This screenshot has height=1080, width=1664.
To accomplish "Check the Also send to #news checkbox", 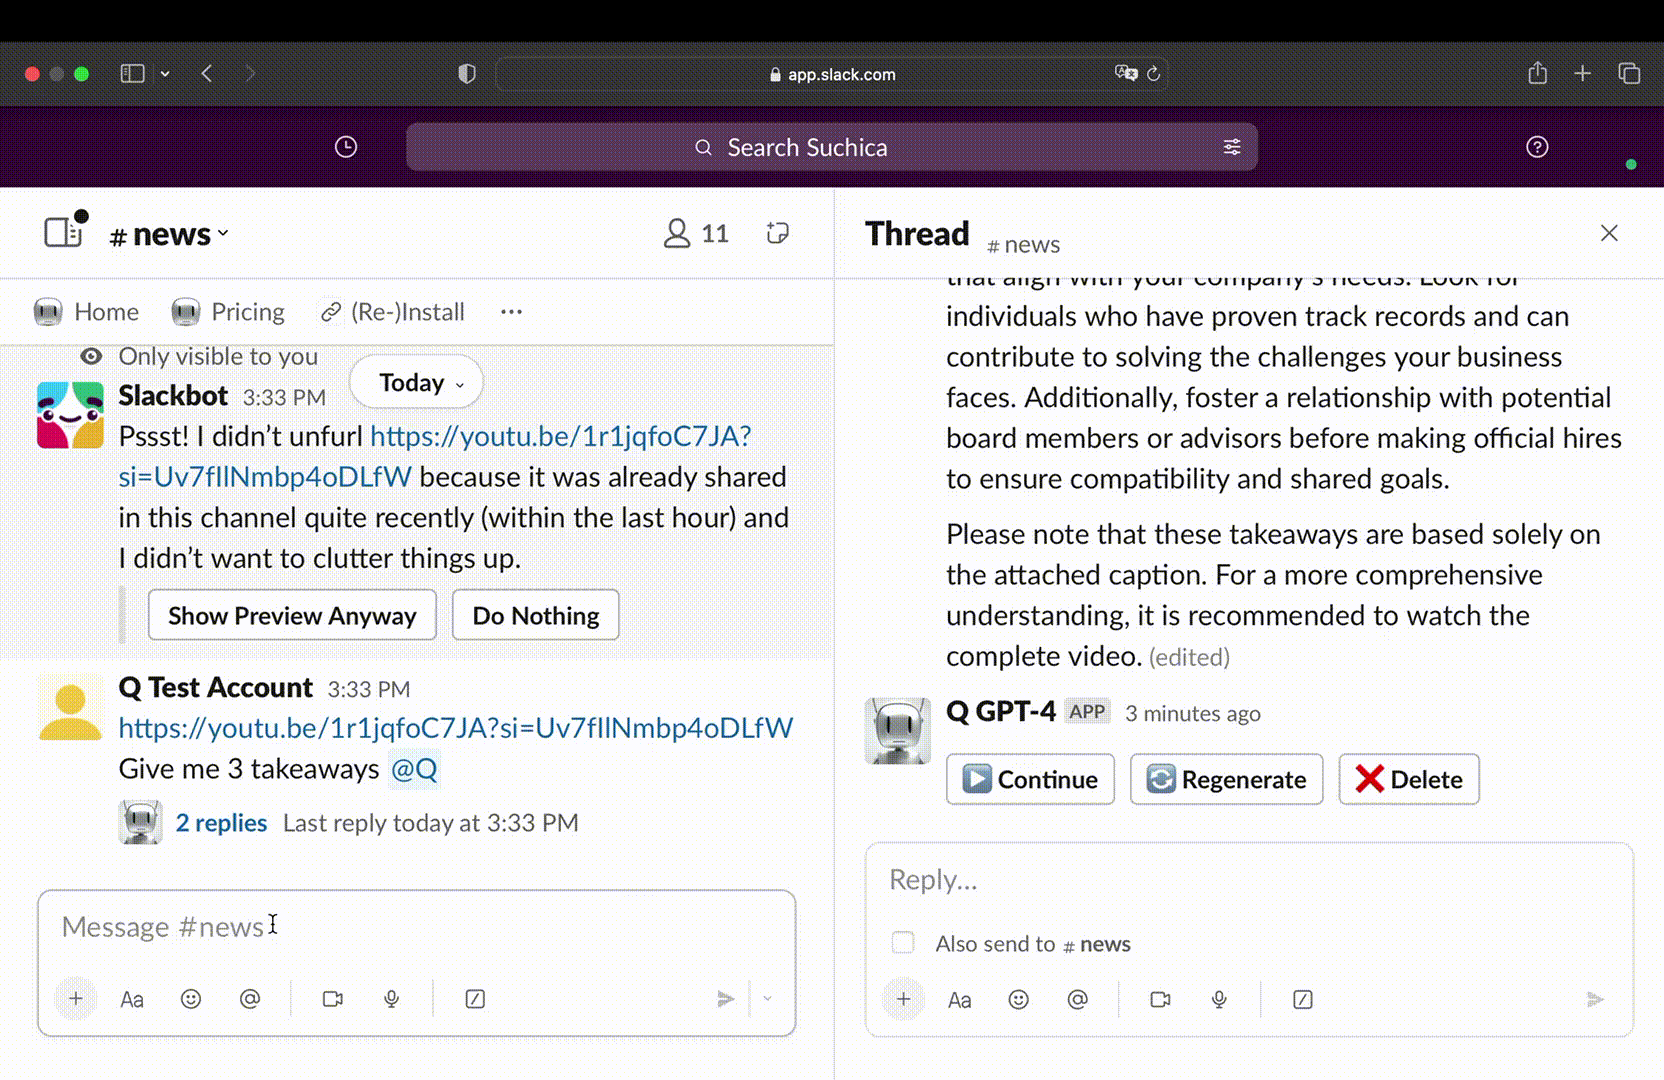I will [x=902, y=942].
